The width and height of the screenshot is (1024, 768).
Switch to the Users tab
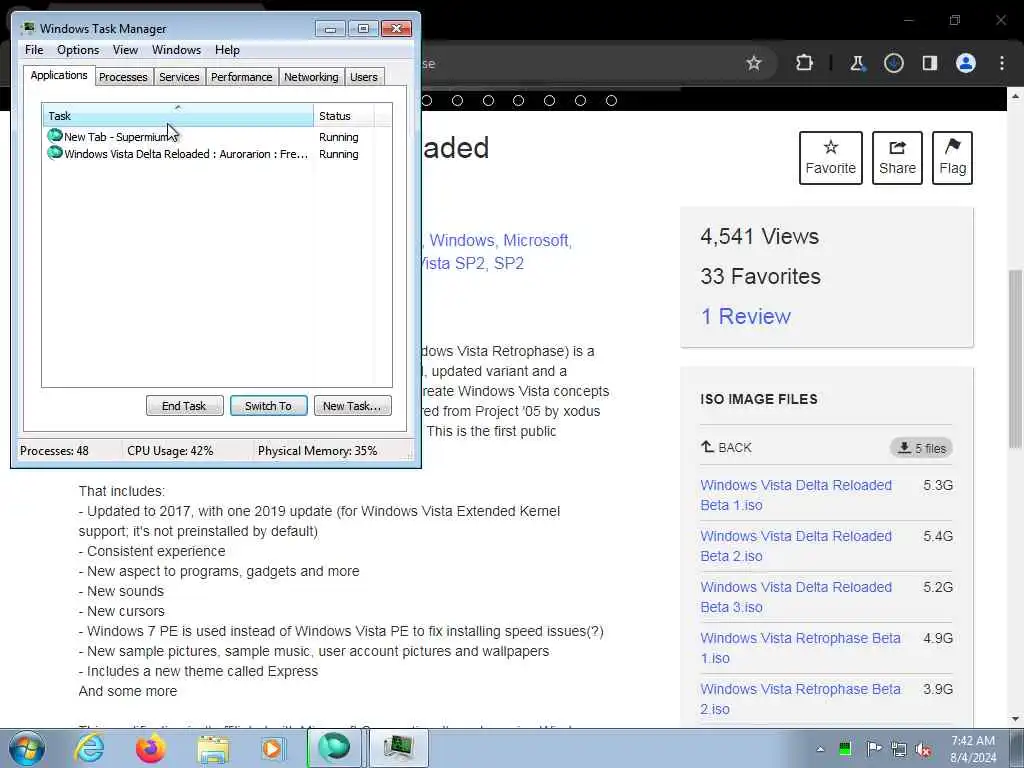click(x=364, y=77)
